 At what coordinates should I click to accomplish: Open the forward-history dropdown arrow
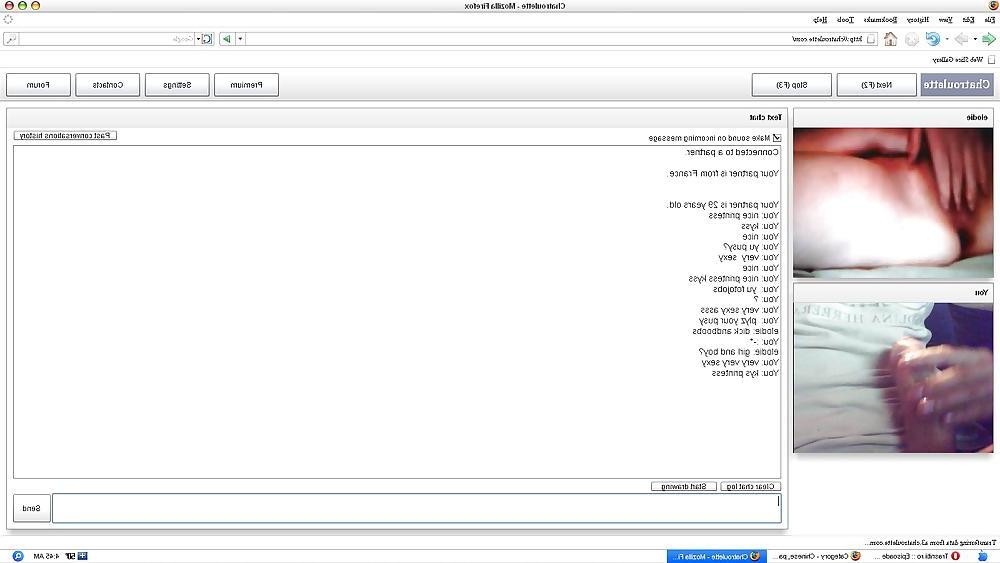947,39
